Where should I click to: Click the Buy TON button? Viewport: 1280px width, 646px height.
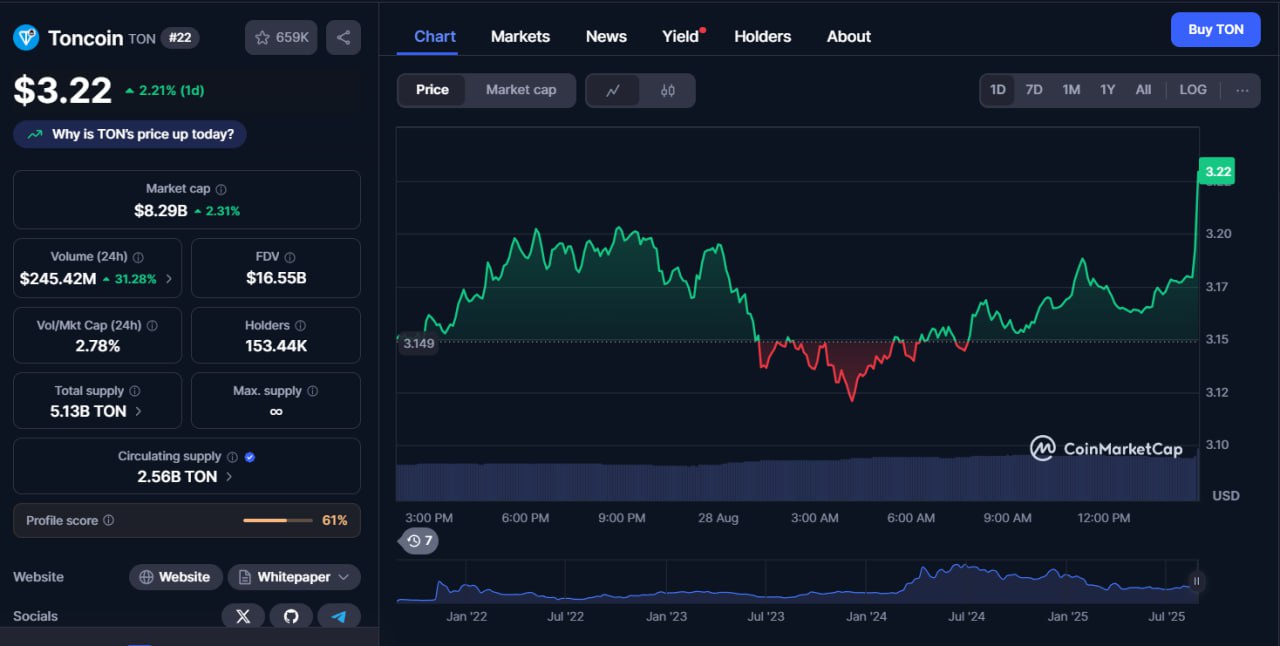point(1216,30)
